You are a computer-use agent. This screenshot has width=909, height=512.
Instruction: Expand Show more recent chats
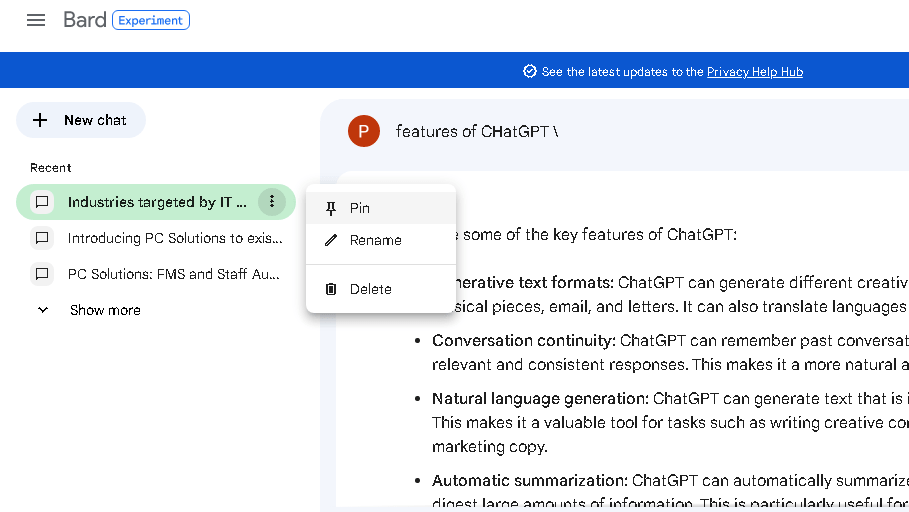coord(105,310)
